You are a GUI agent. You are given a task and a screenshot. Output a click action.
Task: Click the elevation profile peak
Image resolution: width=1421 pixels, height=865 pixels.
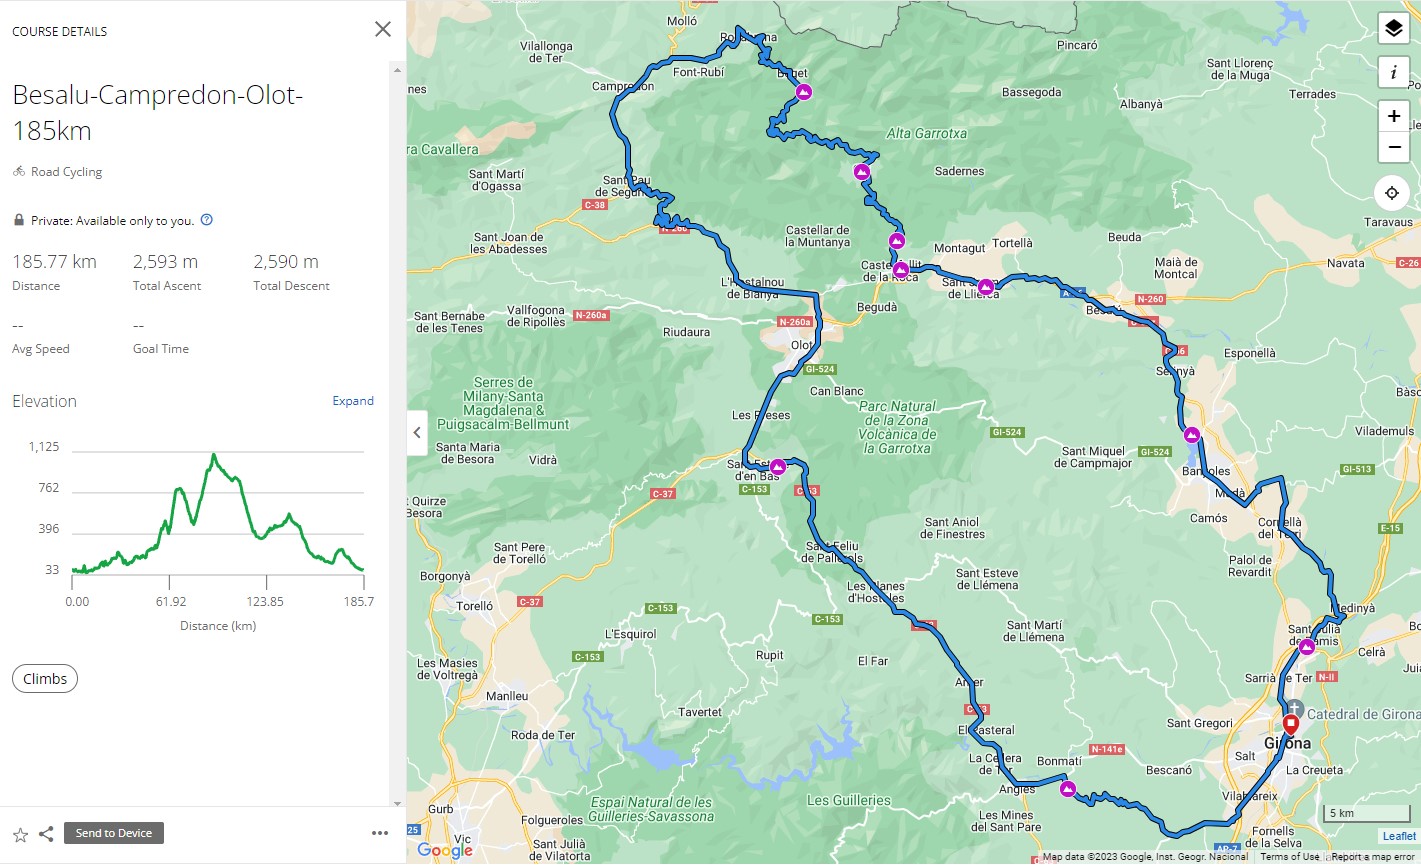click(213, 456)
